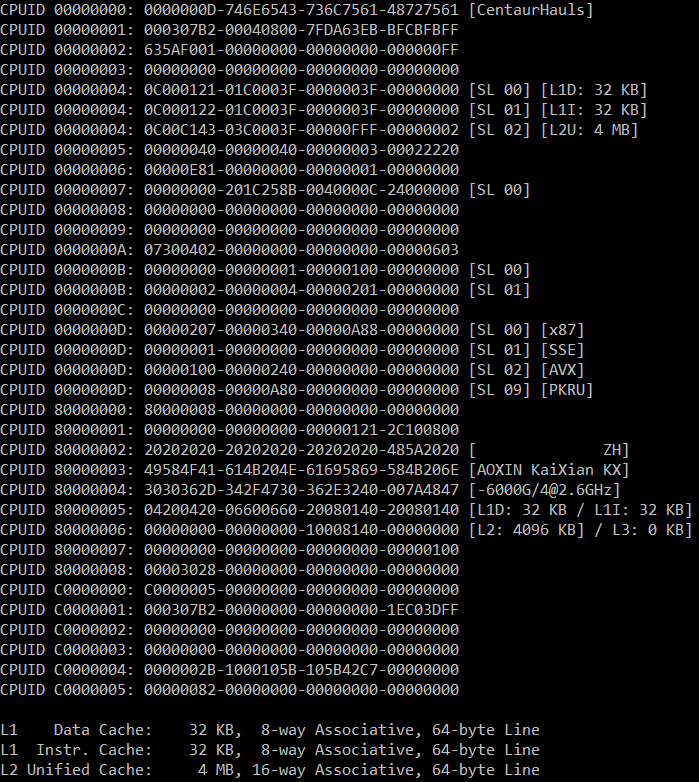Click the [L2: 4096 KB] annotation
The width and height of the screenshot is (699, 782).
point(526,530)
